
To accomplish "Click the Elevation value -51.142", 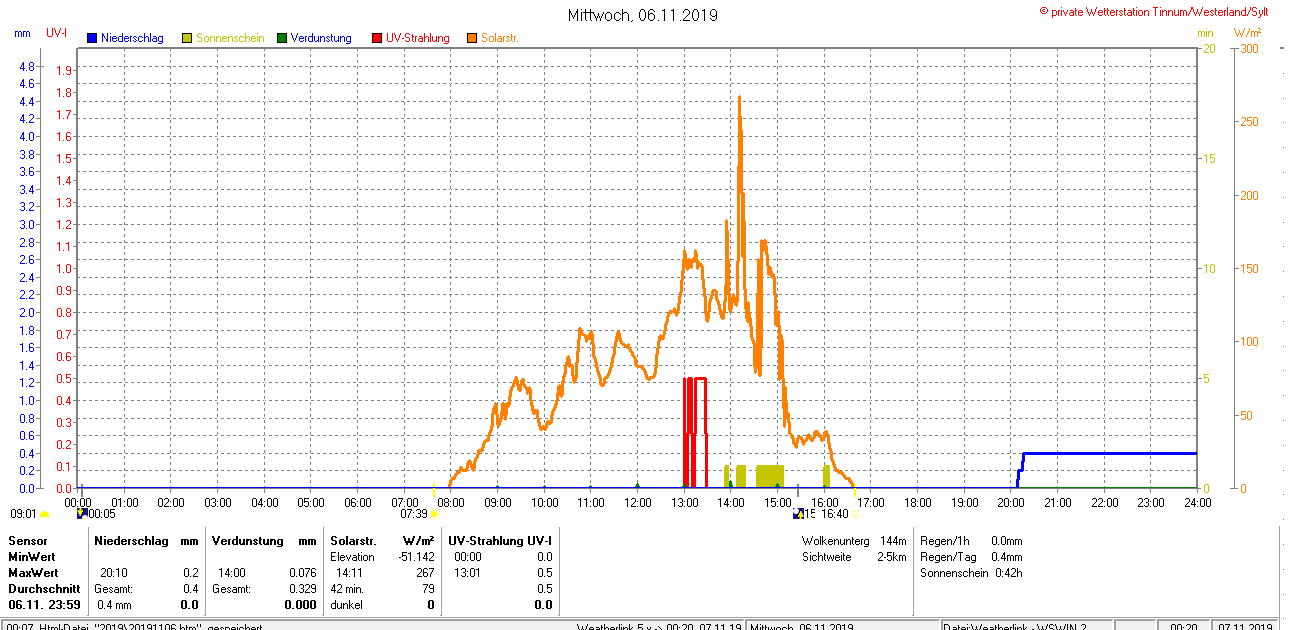I will 415,557.
